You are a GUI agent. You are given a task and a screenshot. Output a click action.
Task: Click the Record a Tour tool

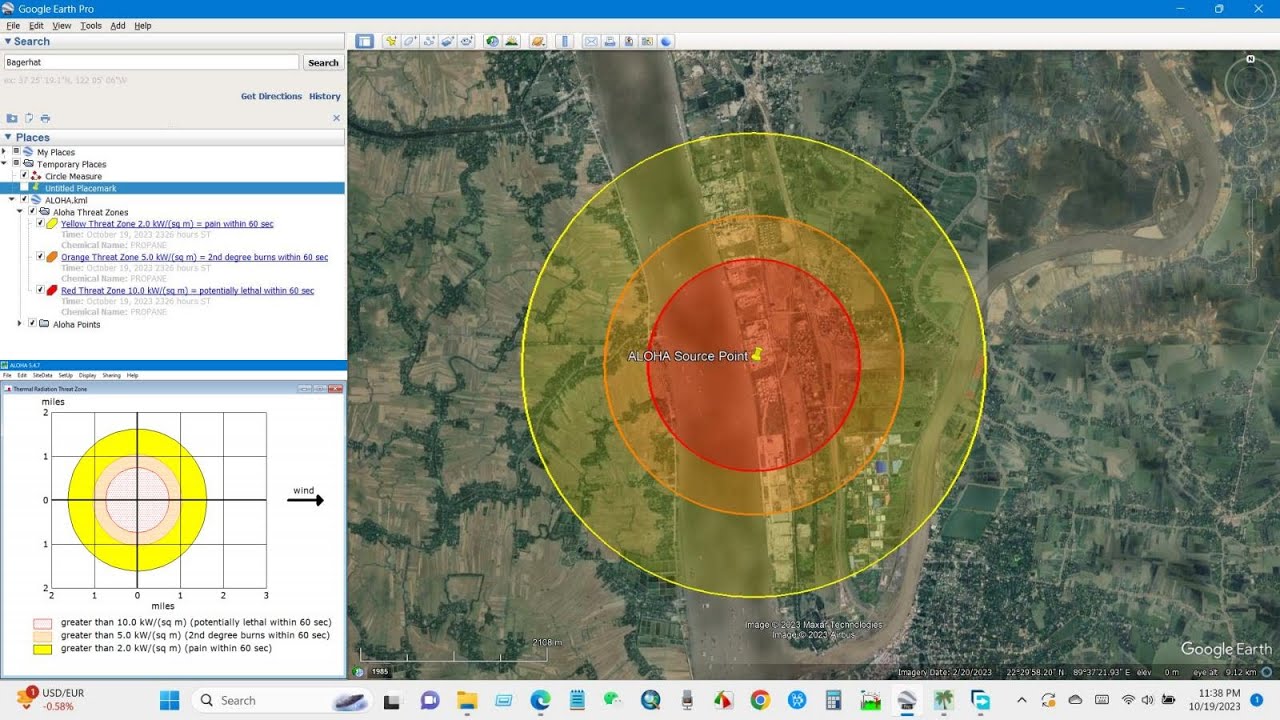click(467, 41)
